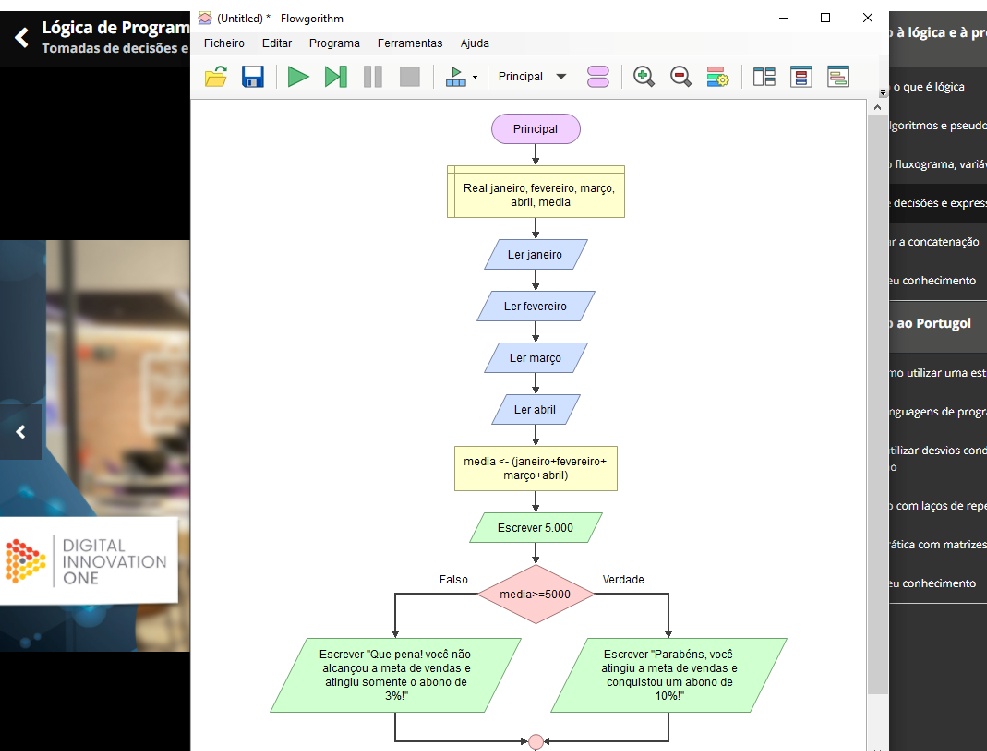Click the previous slide chevron on the video

(x=21, y=432)
